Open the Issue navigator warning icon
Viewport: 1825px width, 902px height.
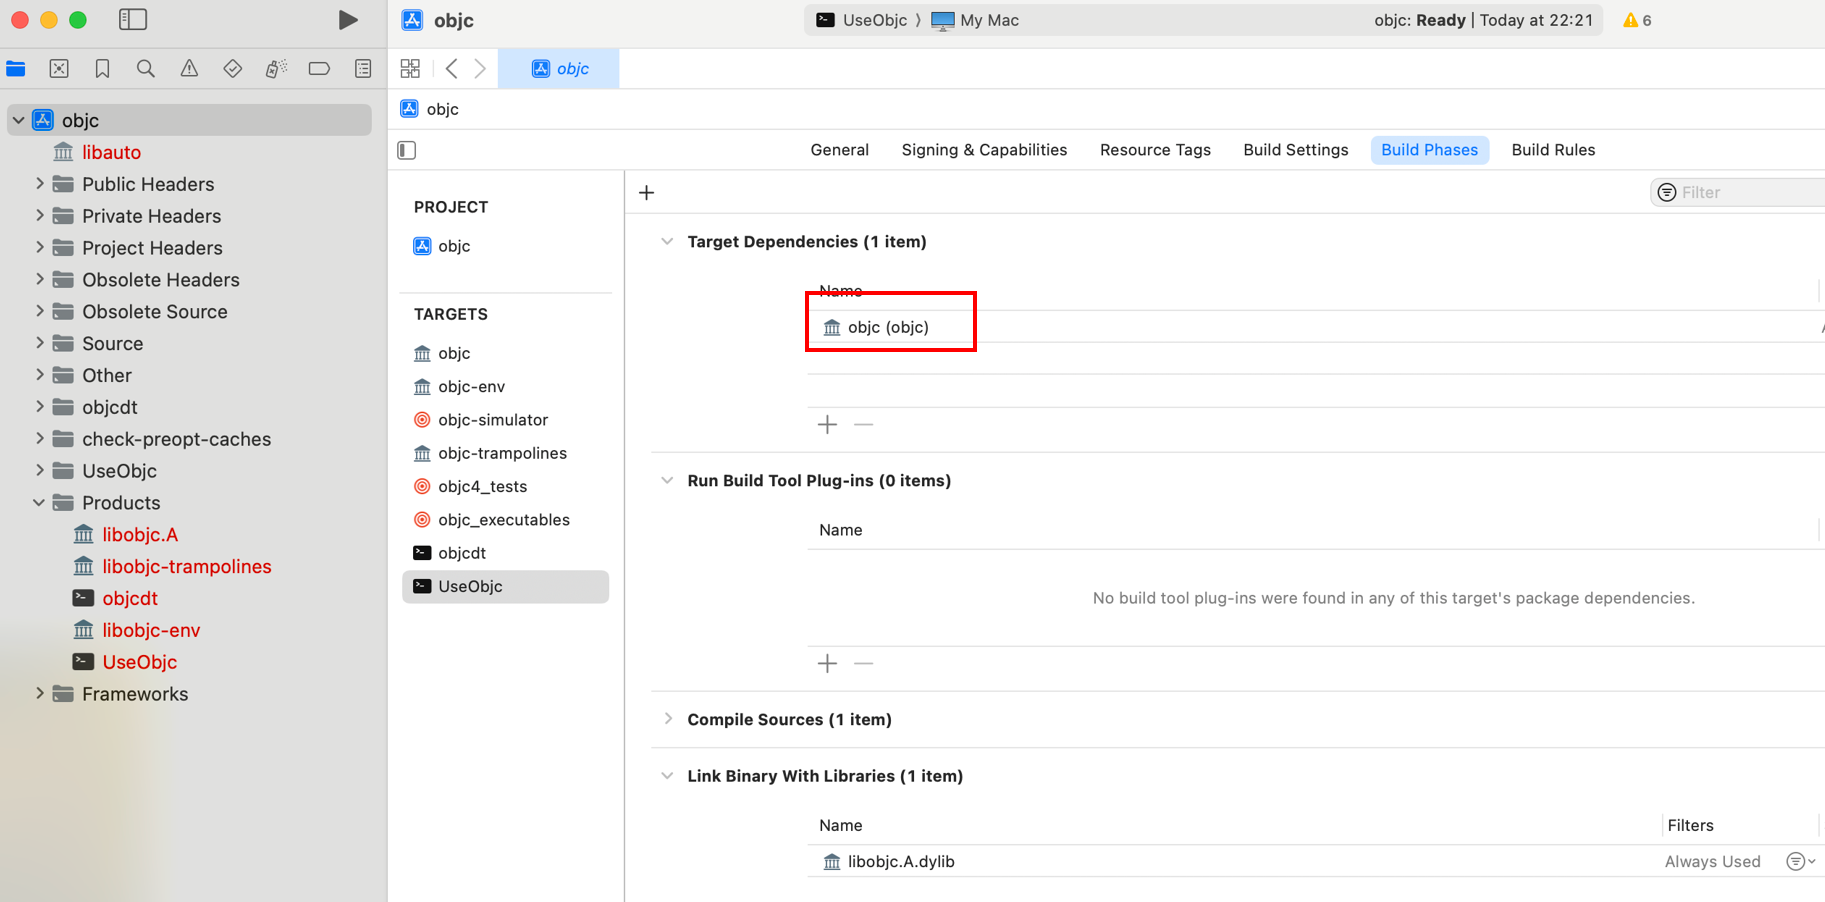pos(189,69)
